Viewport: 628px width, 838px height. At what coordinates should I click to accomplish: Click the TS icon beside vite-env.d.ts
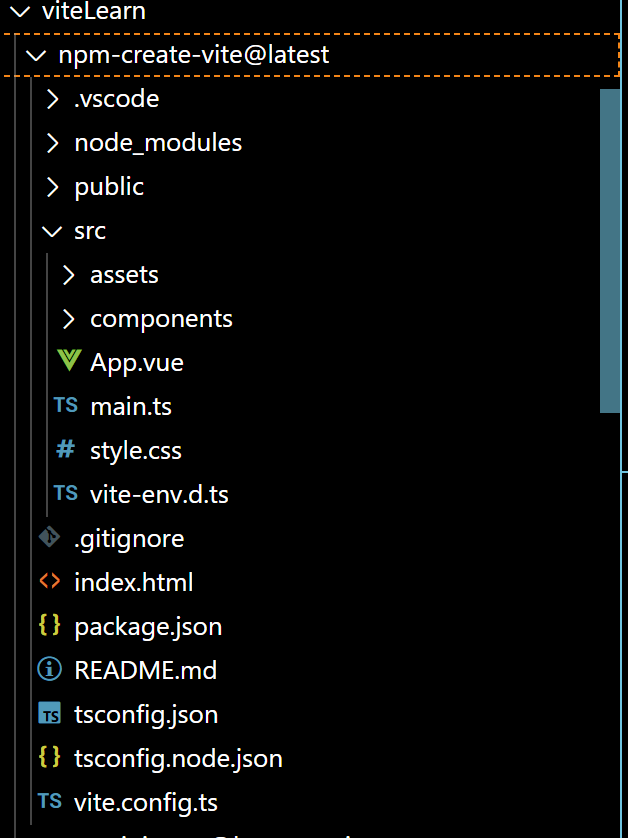pos(66,493)
